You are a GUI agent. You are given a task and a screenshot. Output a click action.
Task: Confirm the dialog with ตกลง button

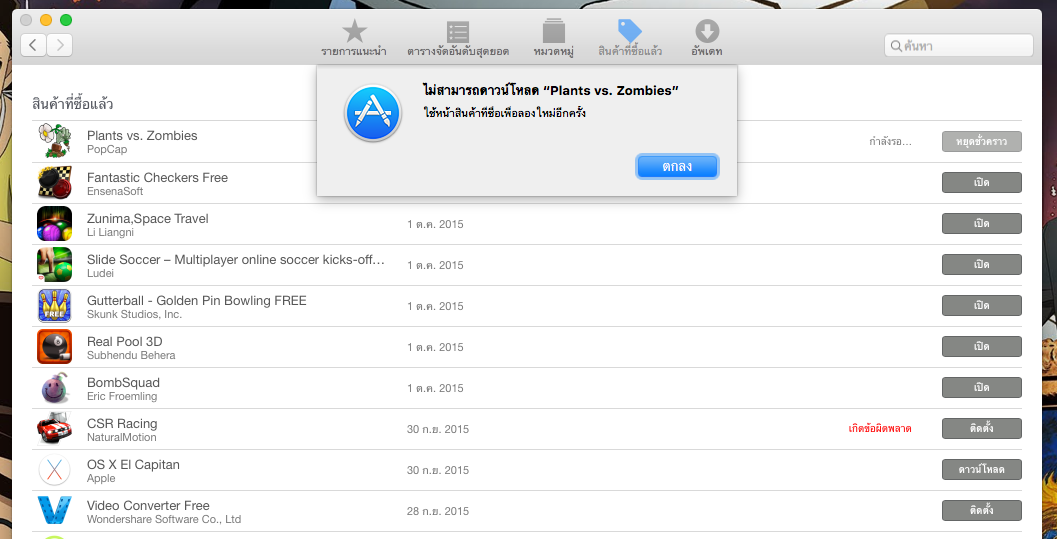tap(677, 166)
